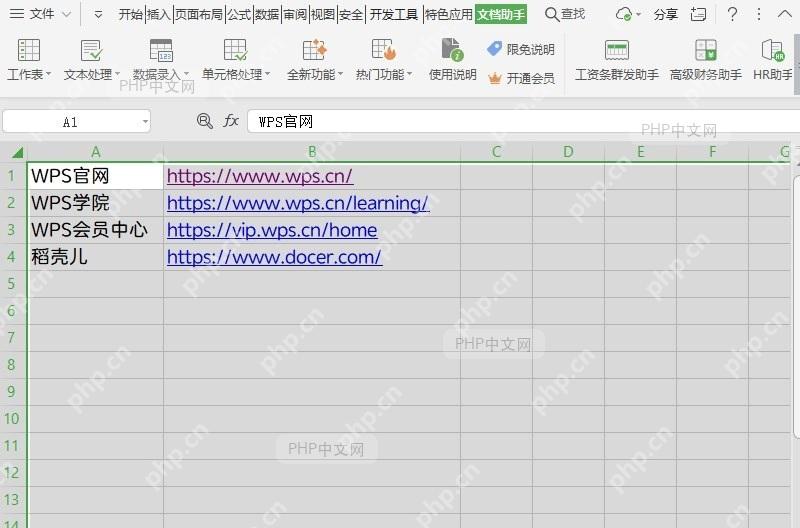This screenshot has height=528, width=800.
Task: Collapse the ribbon with the up chevron
Action: point(785,14)
